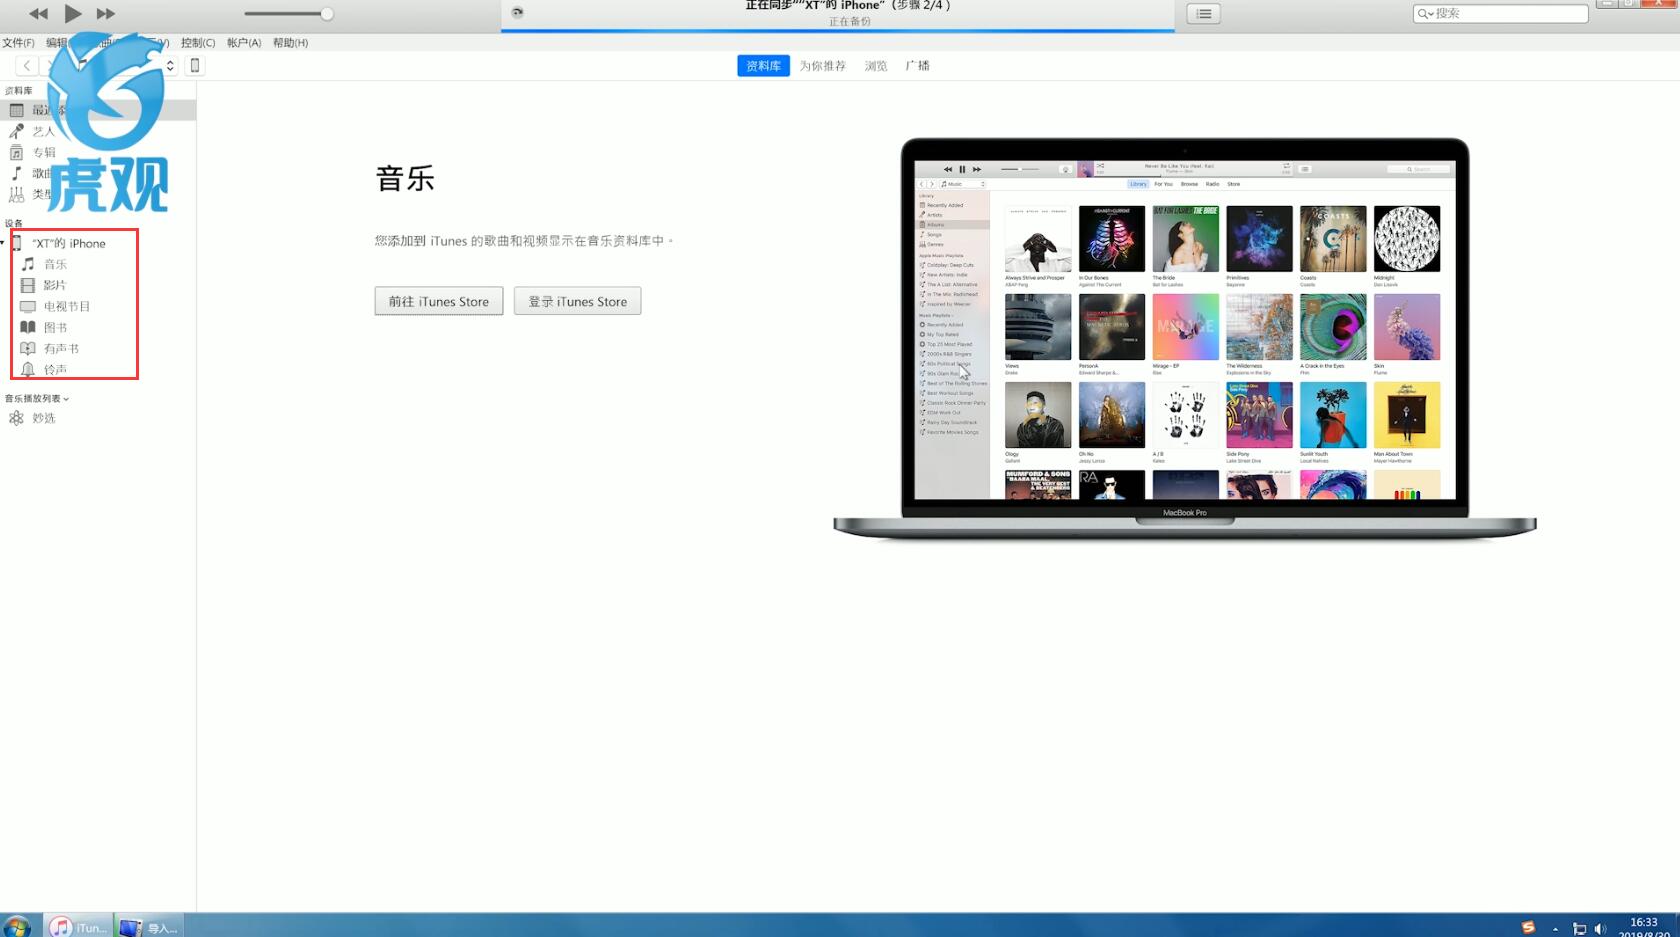Open the 帮助(H) menu
The image size is (1680, 937).
pyautogui.click(x=290, y=43)
